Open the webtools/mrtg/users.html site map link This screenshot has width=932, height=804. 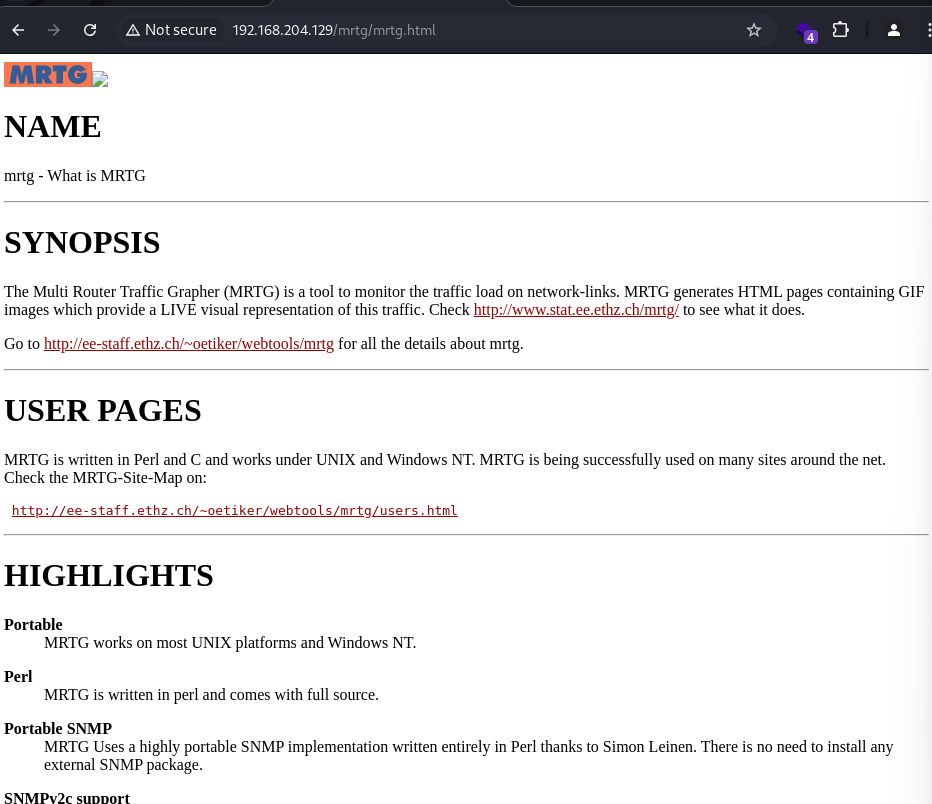pos(235,510)
